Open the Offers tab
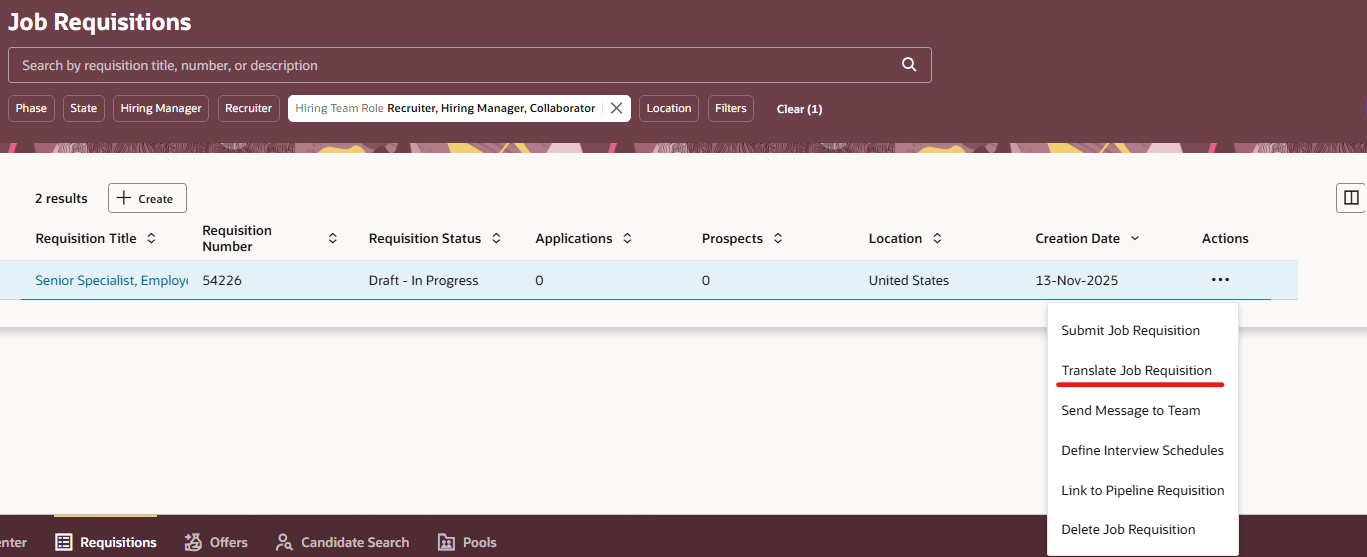 (216, 542)
